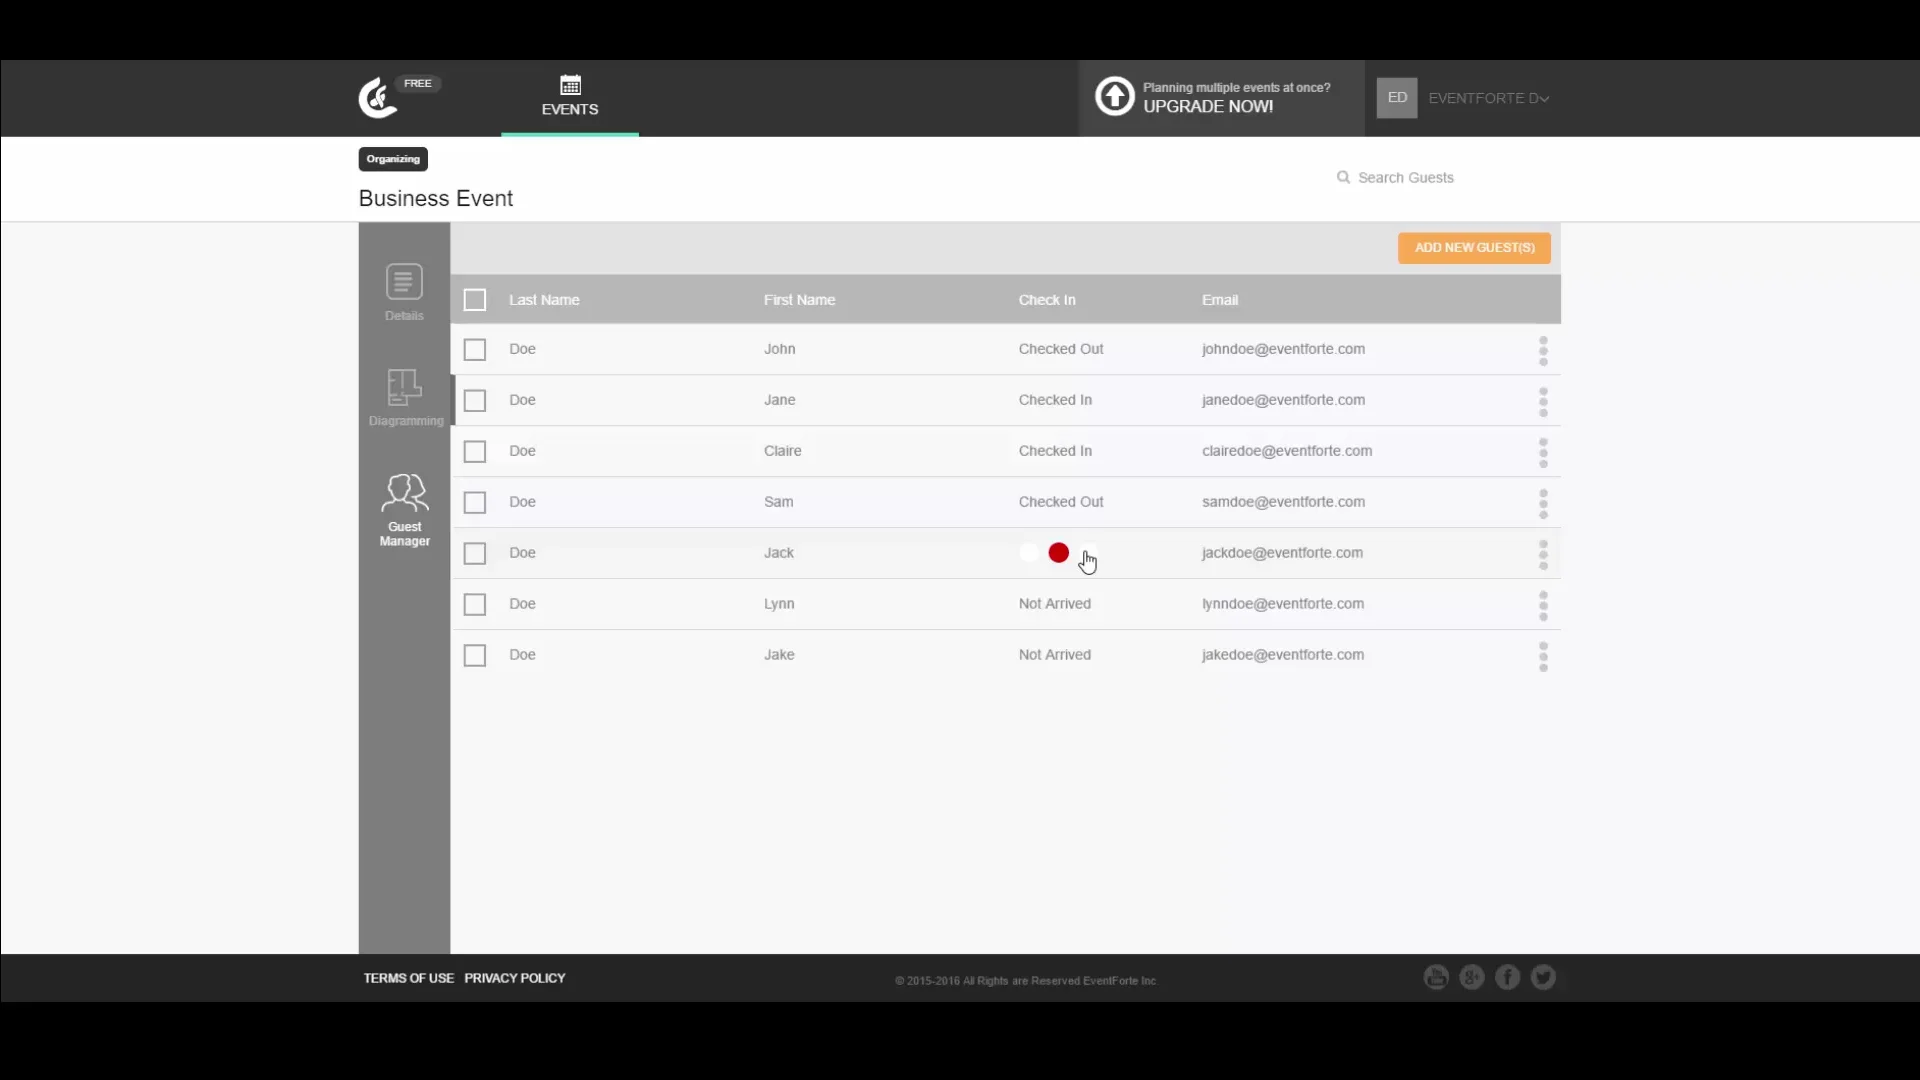
Task: Click the upgrade arrow circle icon
Action: point(1114,97)
